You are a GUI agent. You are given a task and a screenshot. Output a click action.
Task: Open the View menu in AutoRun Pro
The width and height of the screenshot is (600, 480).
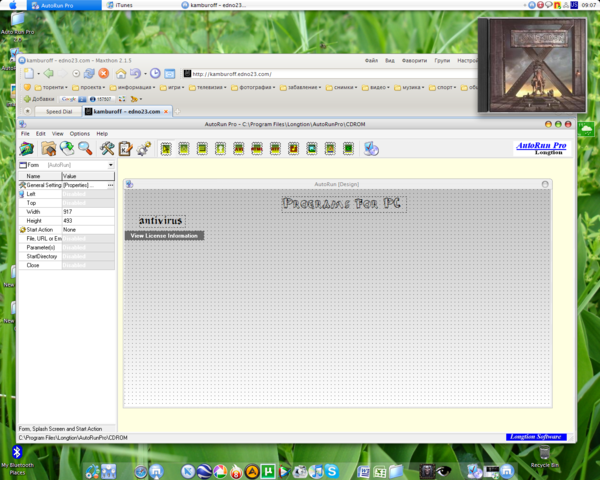(x=57, y=134)
